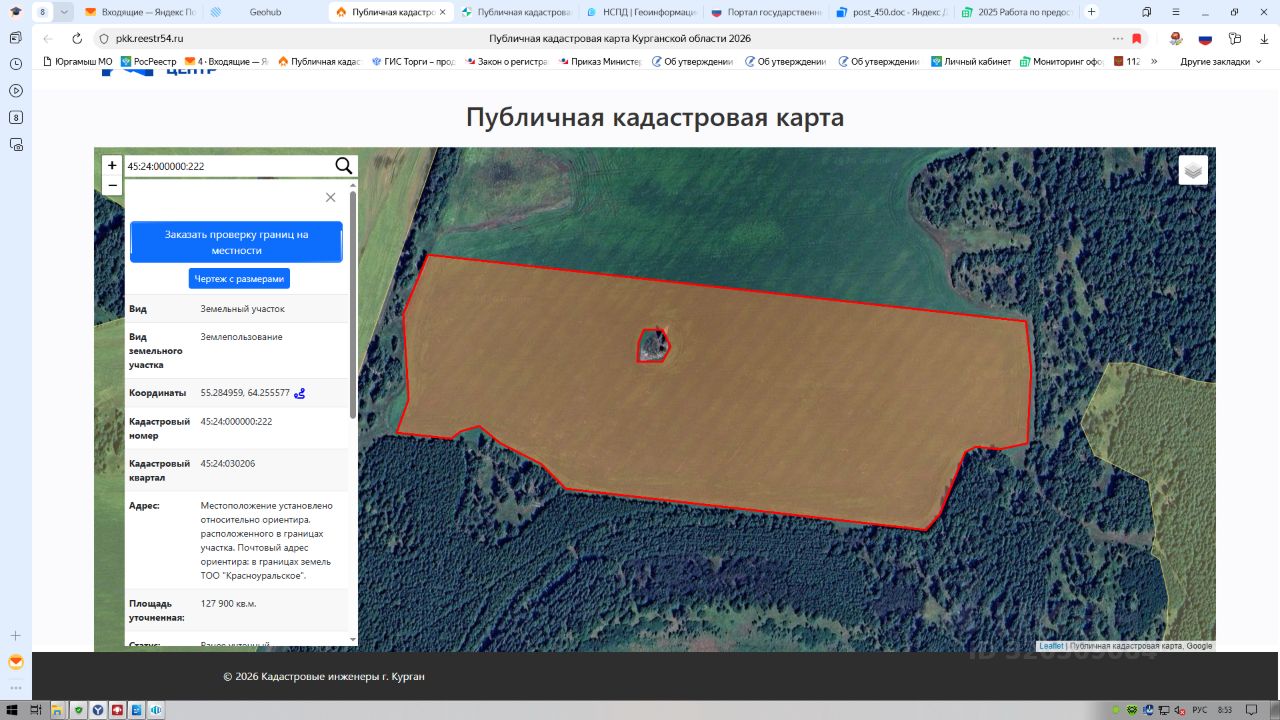Select Землепользование value in panel
Viewport: 1280px width, 720px height.
[241, 337]
